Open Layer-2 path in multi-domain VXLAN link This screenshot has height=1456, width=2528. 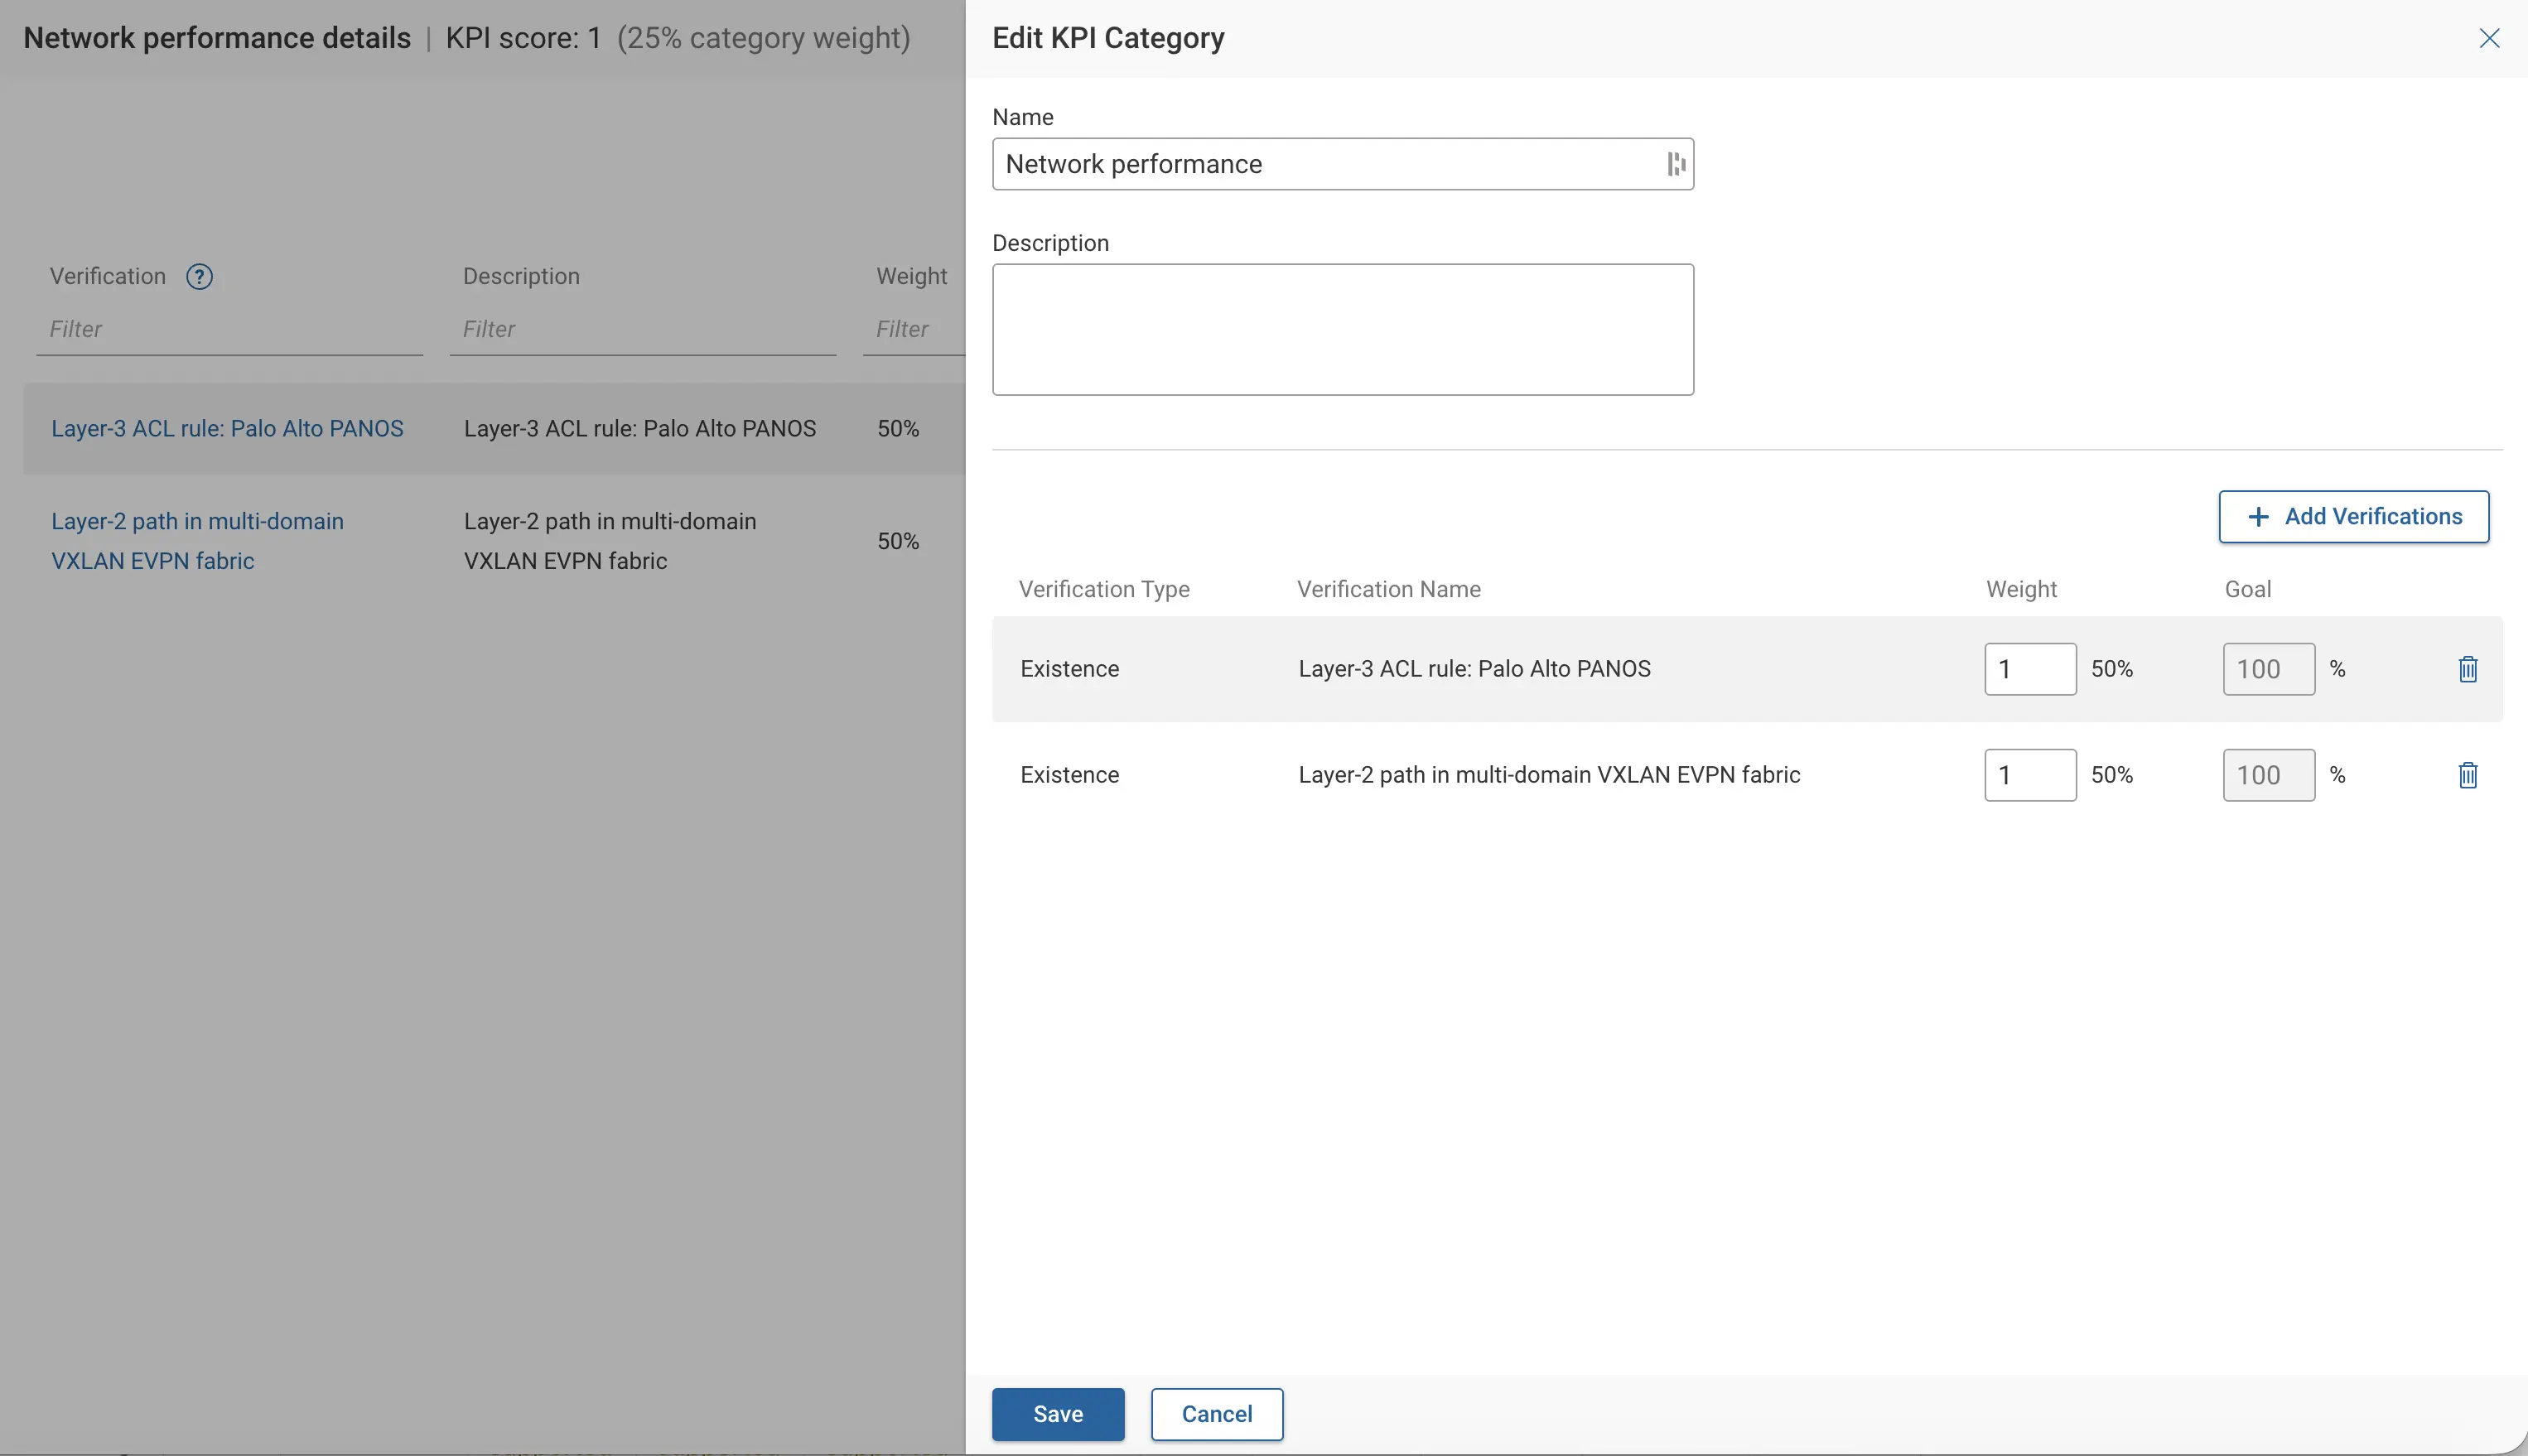197,541
